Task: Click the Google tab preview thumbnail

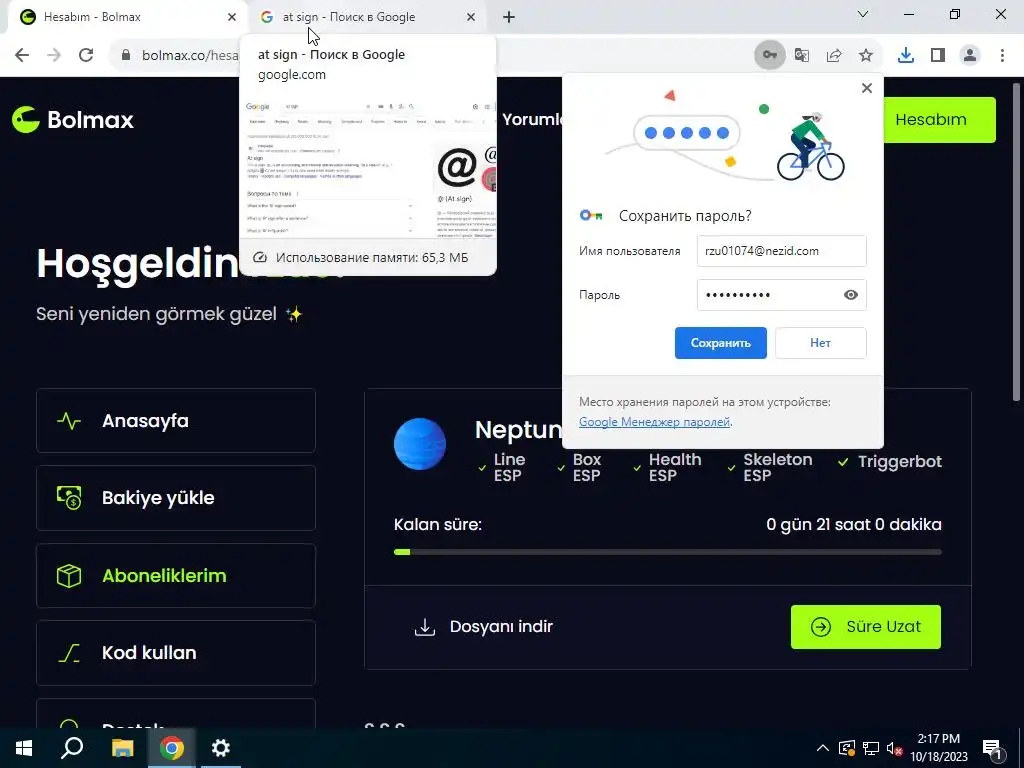Action: (368, 167)
